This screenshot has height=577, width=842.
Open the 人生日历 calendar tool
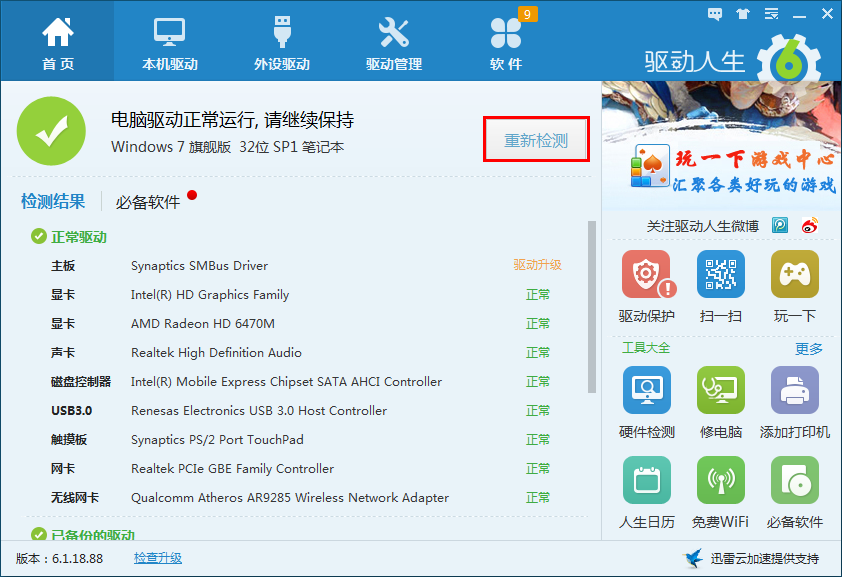click(x=646, y=481)
